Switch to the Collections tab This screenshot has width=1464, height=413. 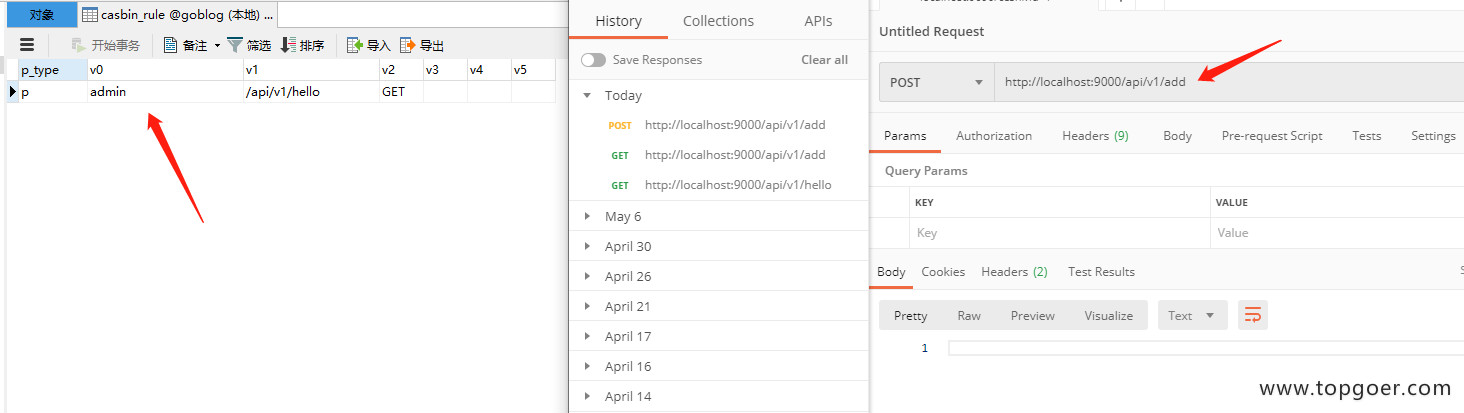(x=718, y=21)
